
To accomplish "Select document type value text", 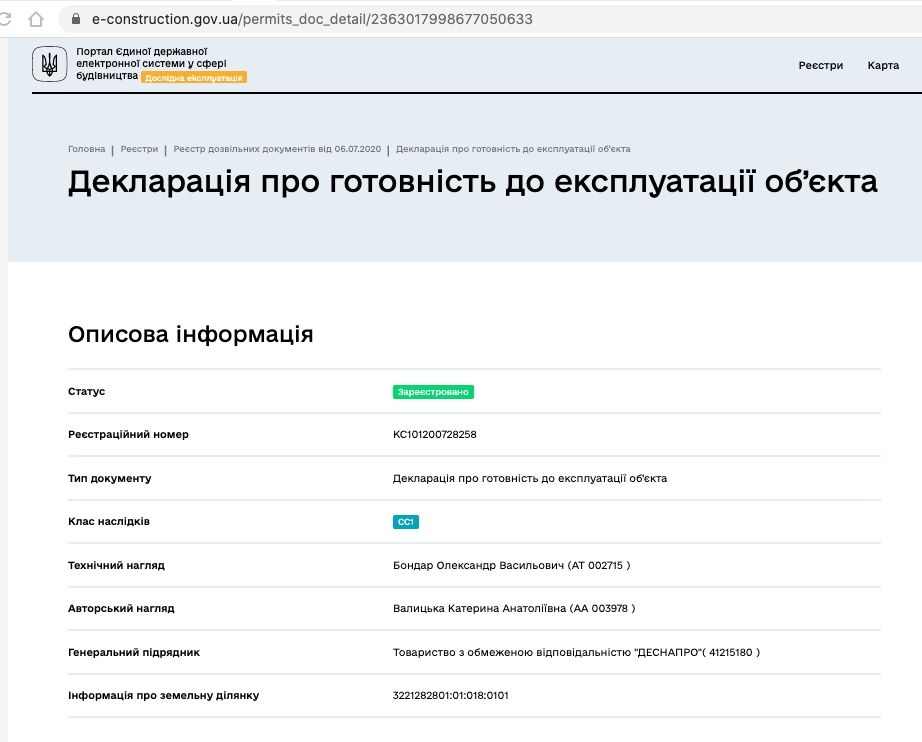I will tap(530, 478).
